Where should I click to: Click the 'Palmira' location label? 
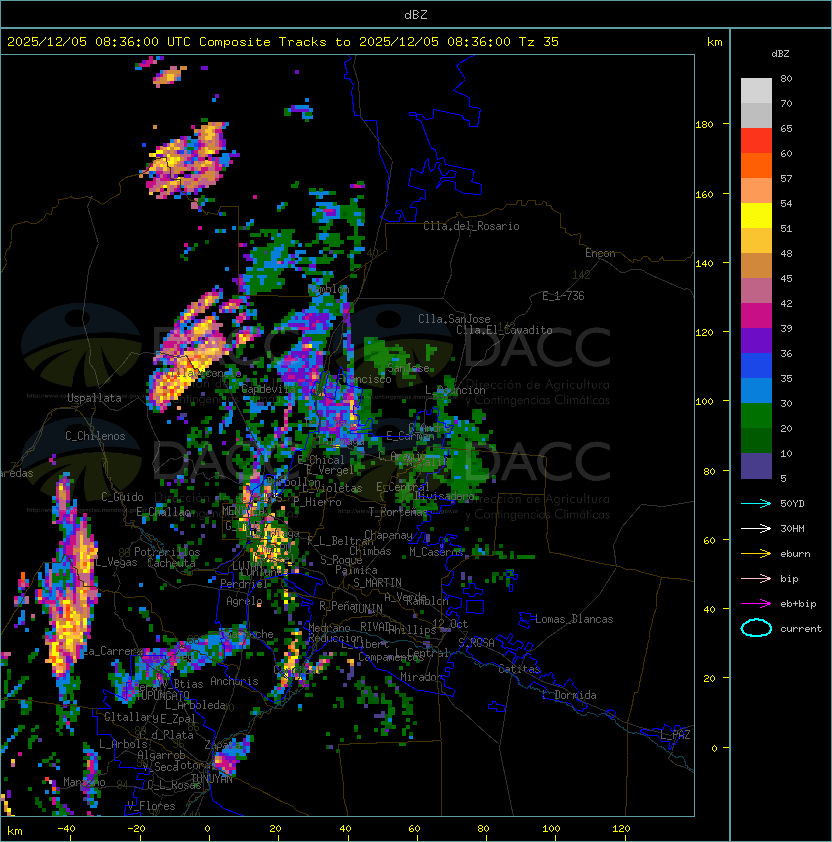tap(356, 570)
